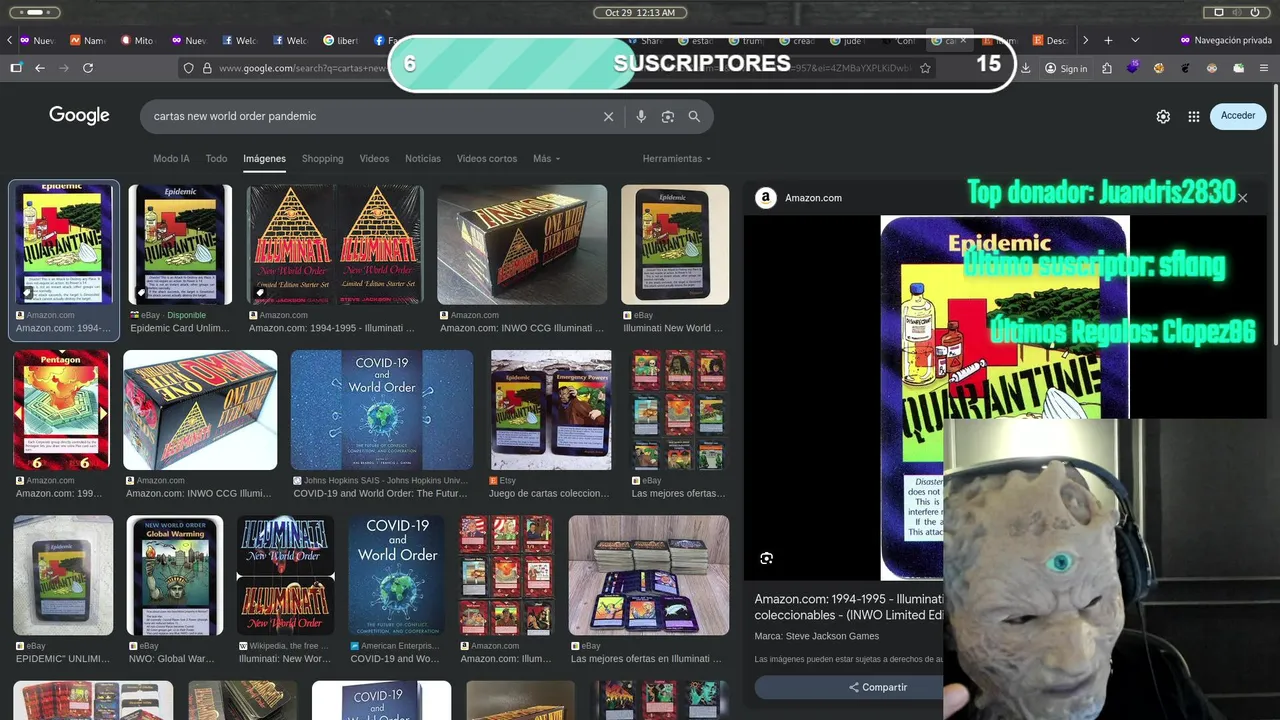Switch to the Modo IA tab
The width and height of the screenshot is (1280, 720).
tap(171, 158)
